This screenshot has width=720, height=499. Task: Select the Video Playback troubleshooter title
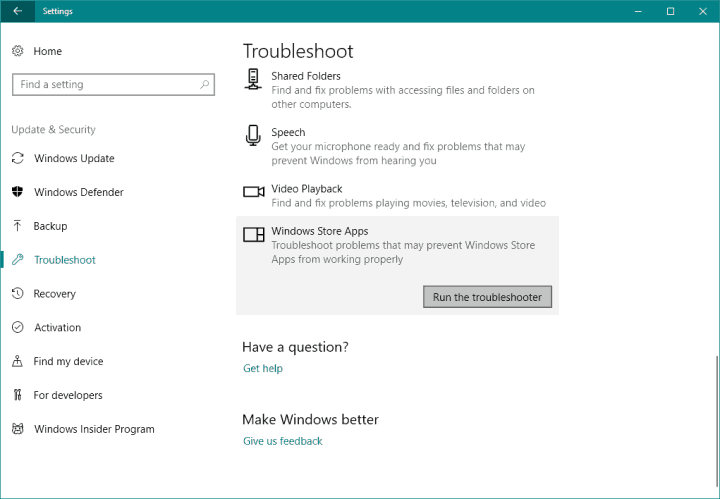click(307, 189)
